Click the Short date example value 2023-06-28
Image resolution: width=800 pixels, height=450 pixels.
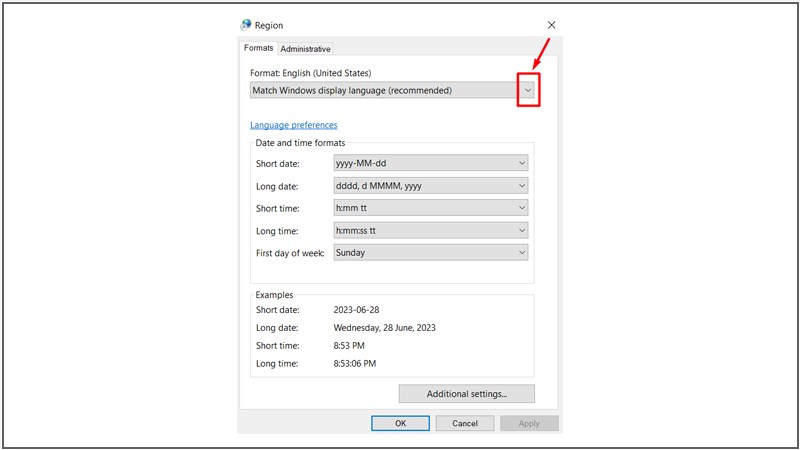pyautogui.click(x=357, y=310)
